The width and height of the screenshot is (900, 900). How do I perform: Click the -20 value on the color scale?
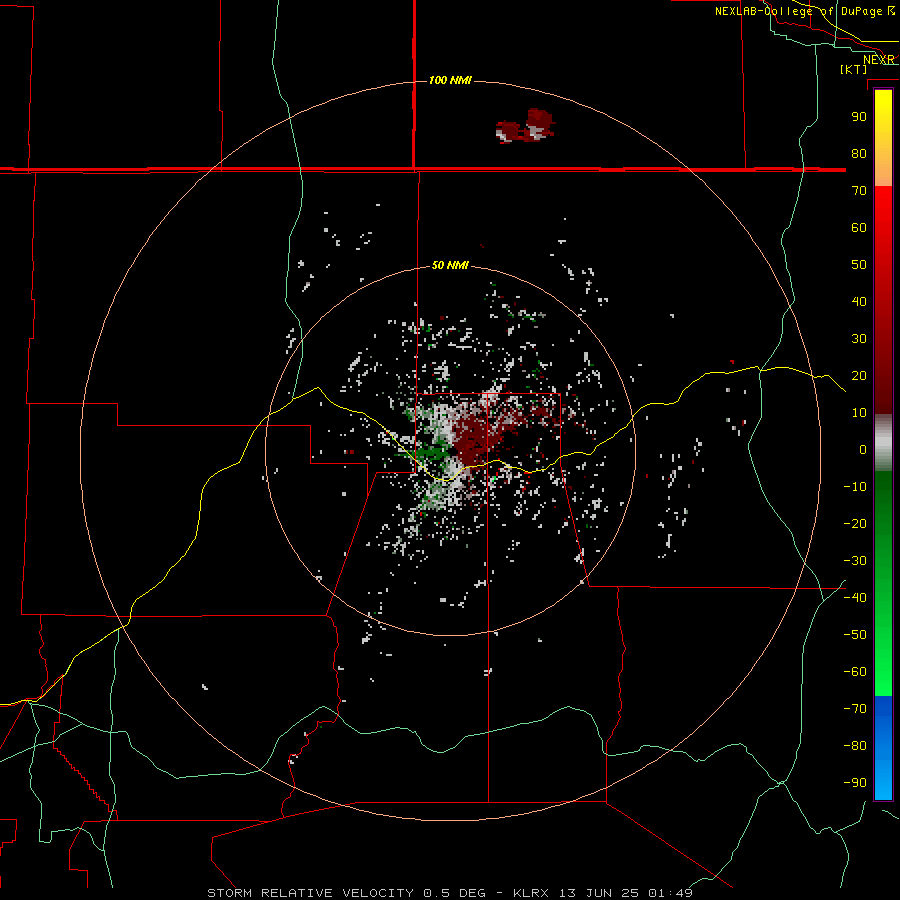(855, 523)
